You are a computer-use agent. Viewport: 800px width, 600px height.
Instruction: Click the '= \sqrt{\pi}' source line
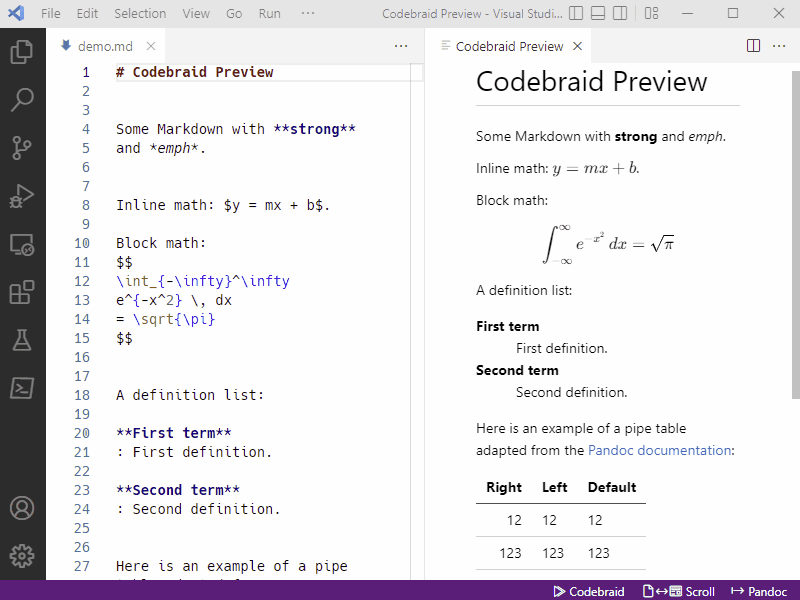coord(165,319)
